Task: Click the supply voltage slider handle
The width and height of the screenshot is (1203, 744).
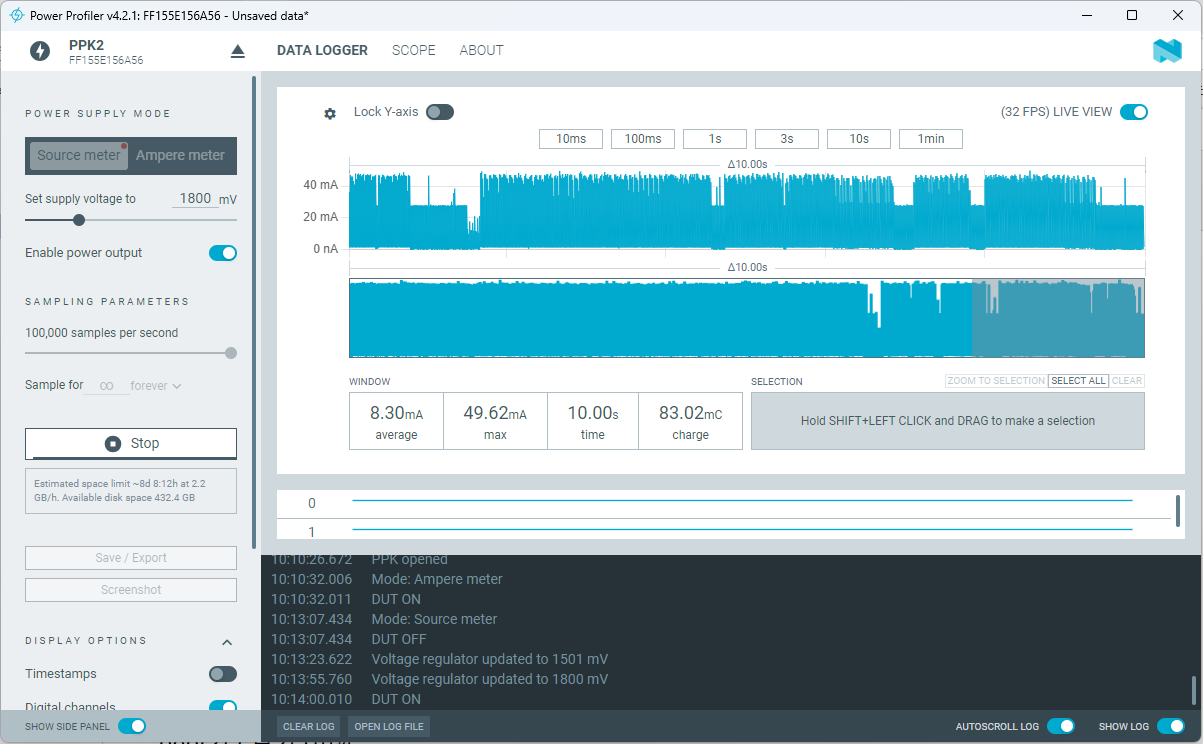Action: pyautogui.click(x=79, y=220)
